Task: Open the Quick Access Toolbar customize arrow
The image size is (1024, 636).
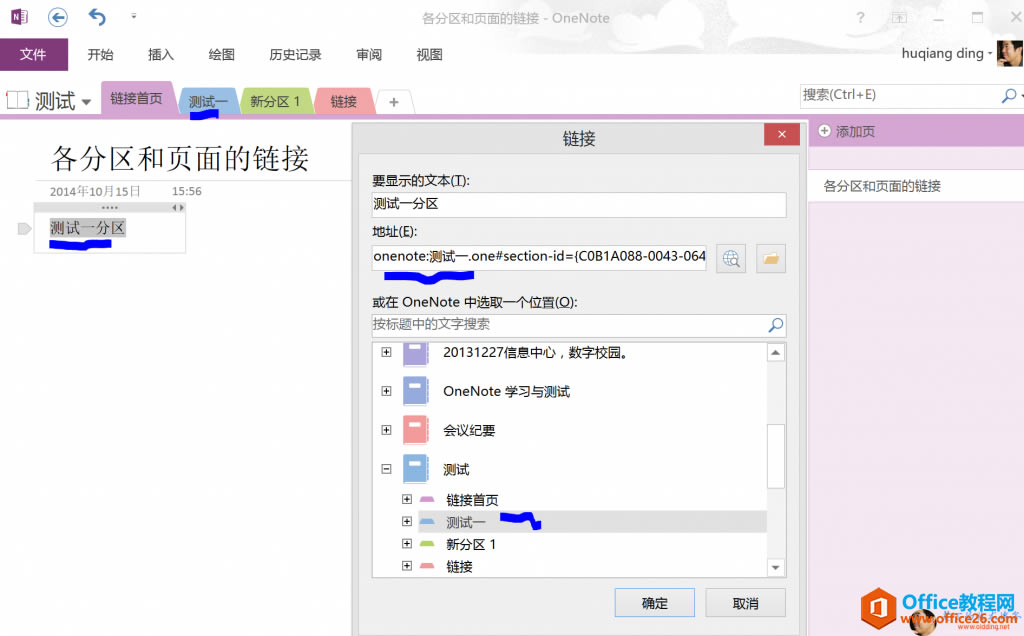Action: [x=133, y=16]
